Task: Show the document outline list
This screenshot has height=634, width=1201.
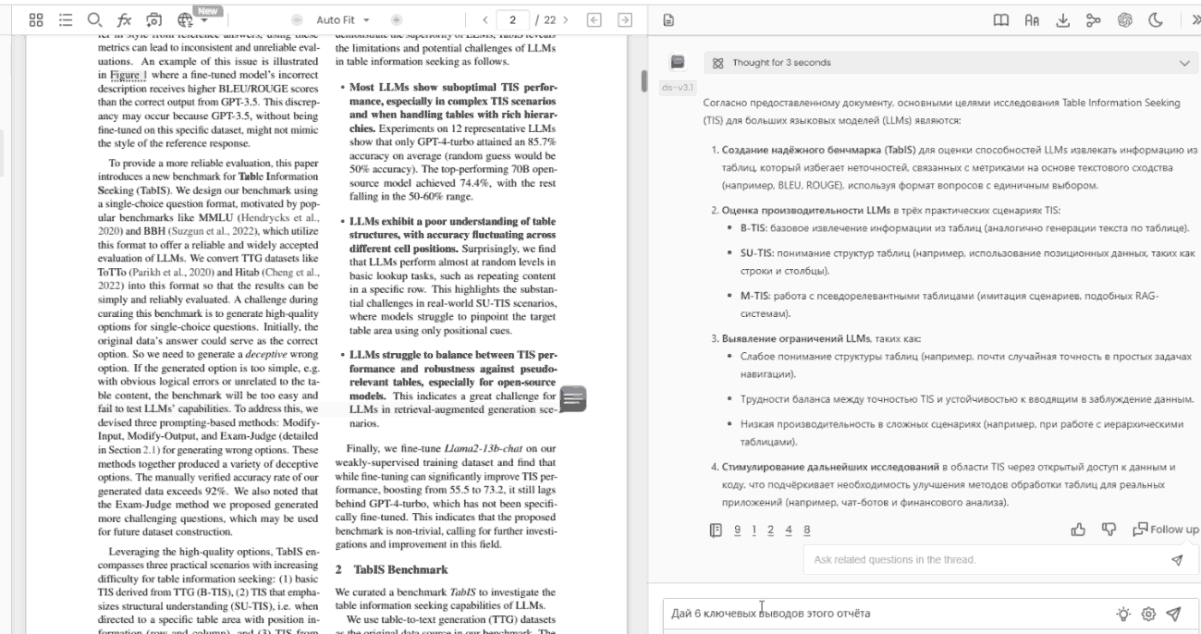Action: click(x=65, y=19)
